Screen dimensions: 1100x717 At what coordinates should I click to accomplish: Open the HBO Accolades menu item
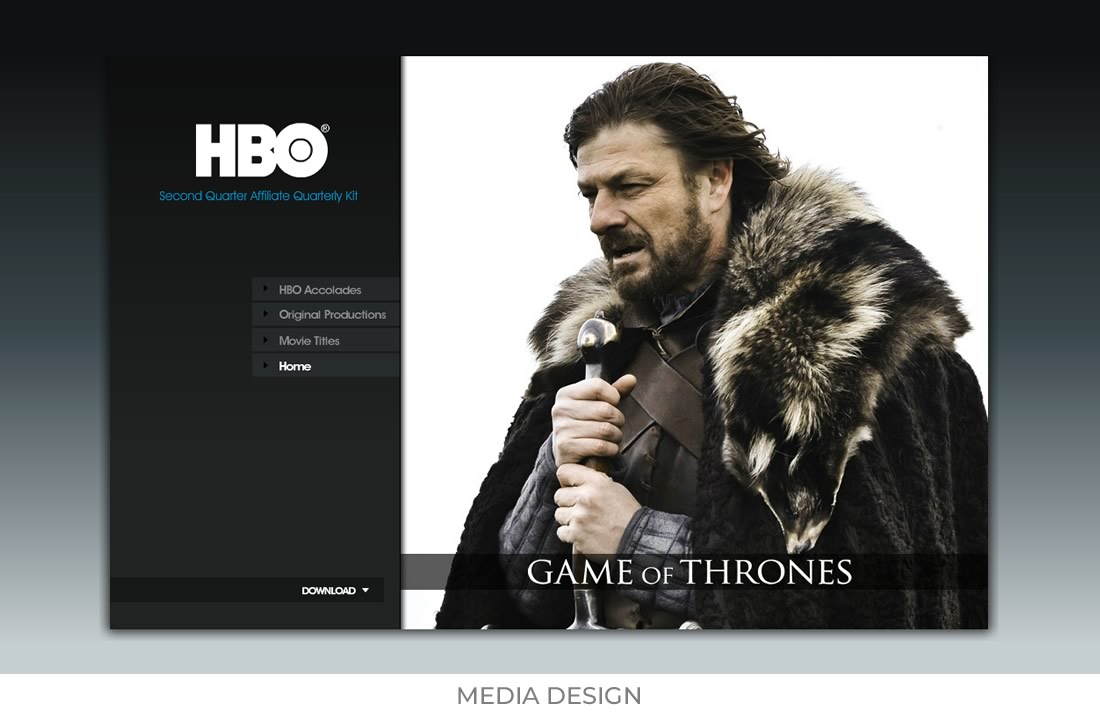point(326,289)
